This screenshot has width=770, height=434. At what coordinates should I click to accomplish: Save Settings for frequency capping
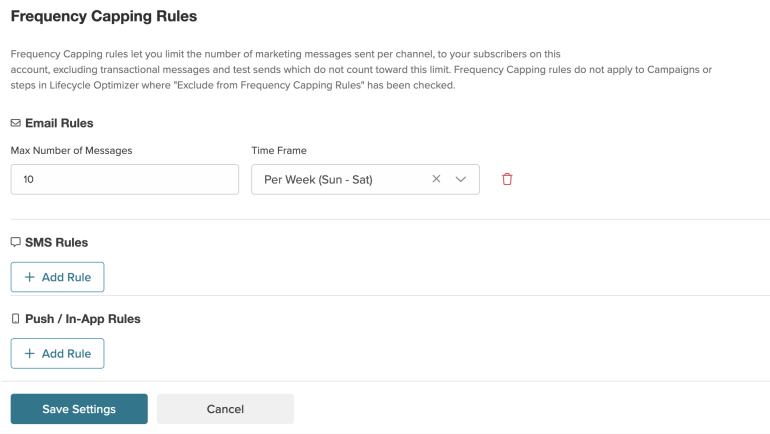pyautogui.click(x=79, y=409)
